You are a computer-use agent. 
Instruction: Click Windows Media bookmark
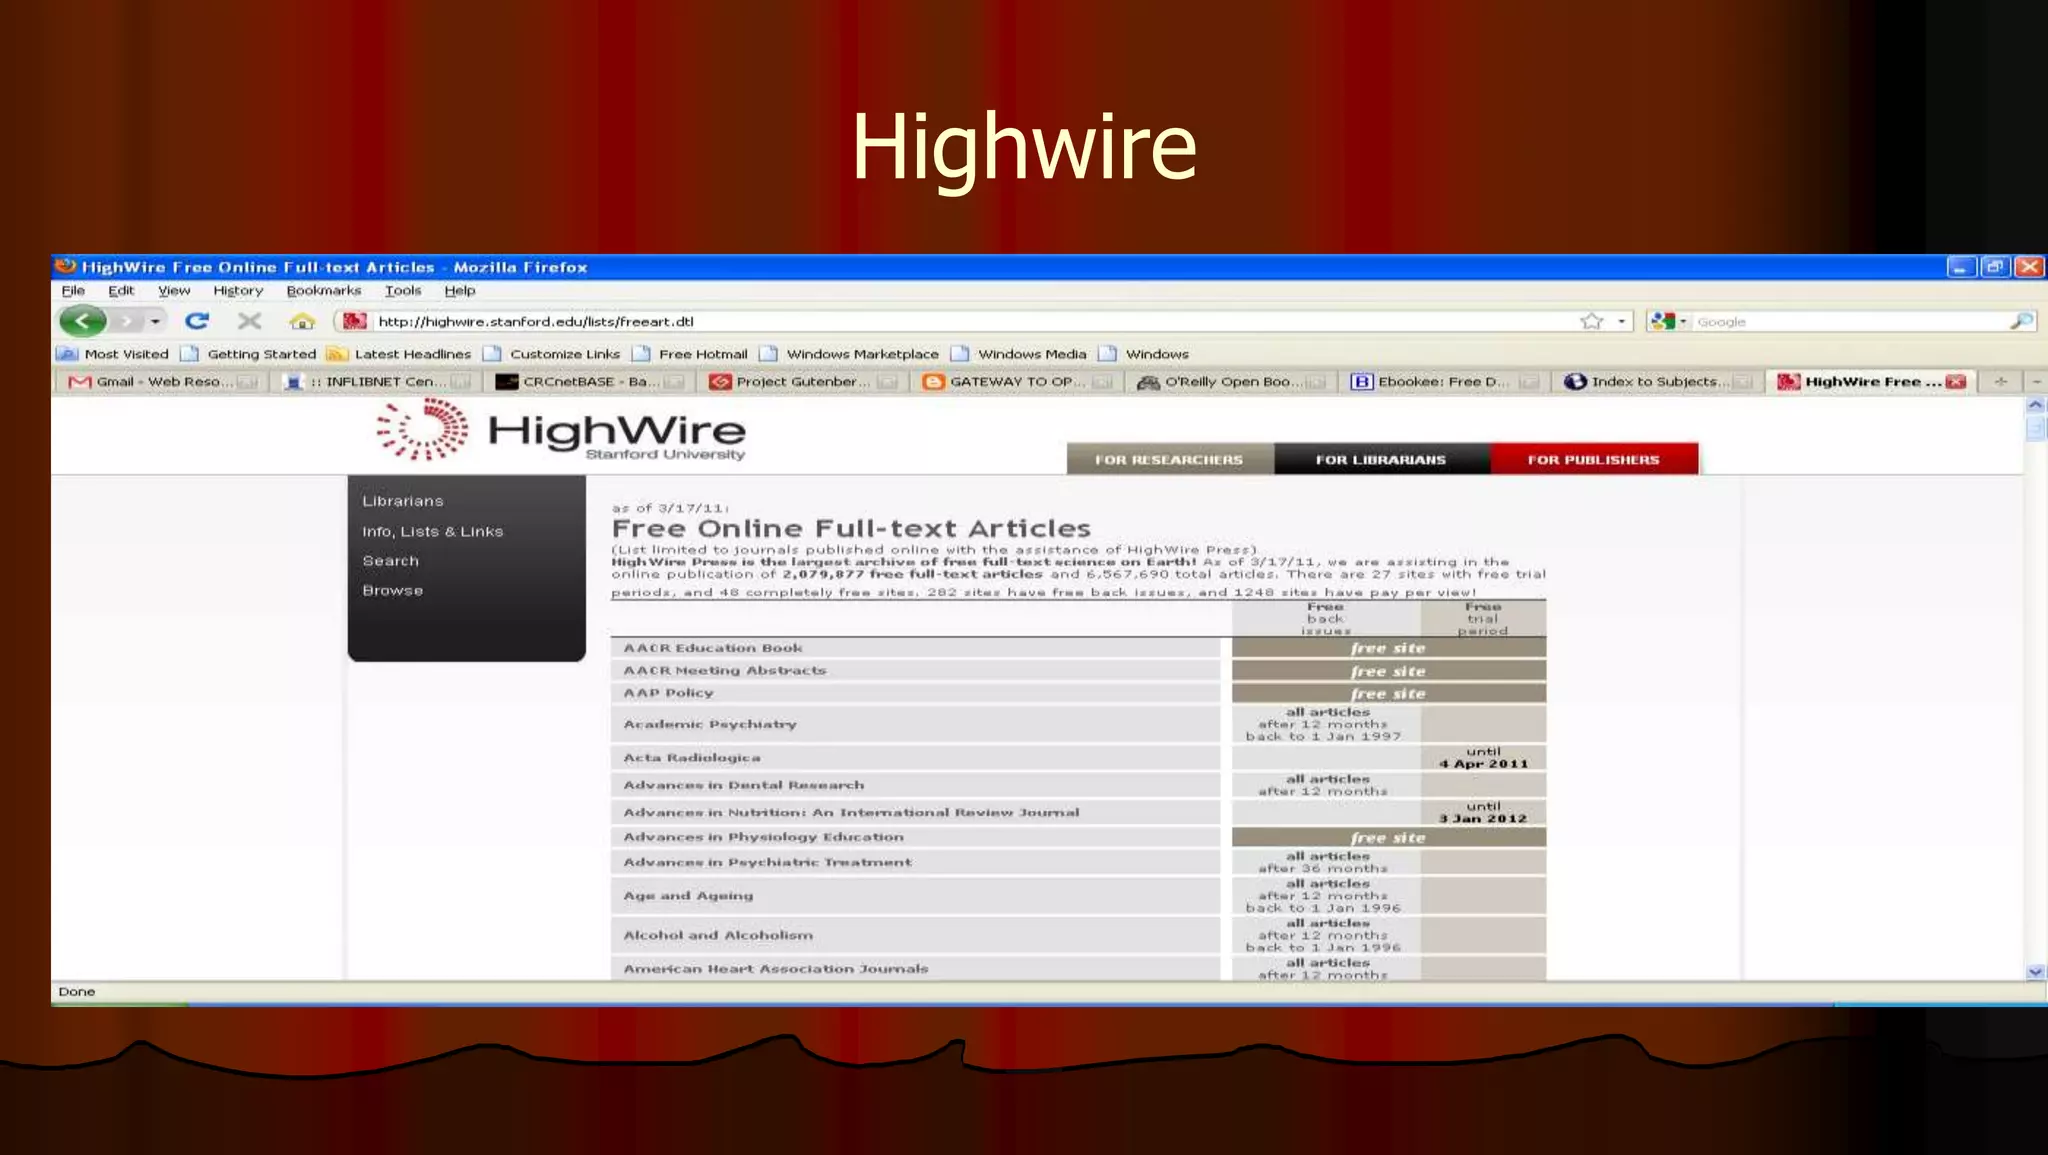pyautogui.click(x=1019, y=354)
